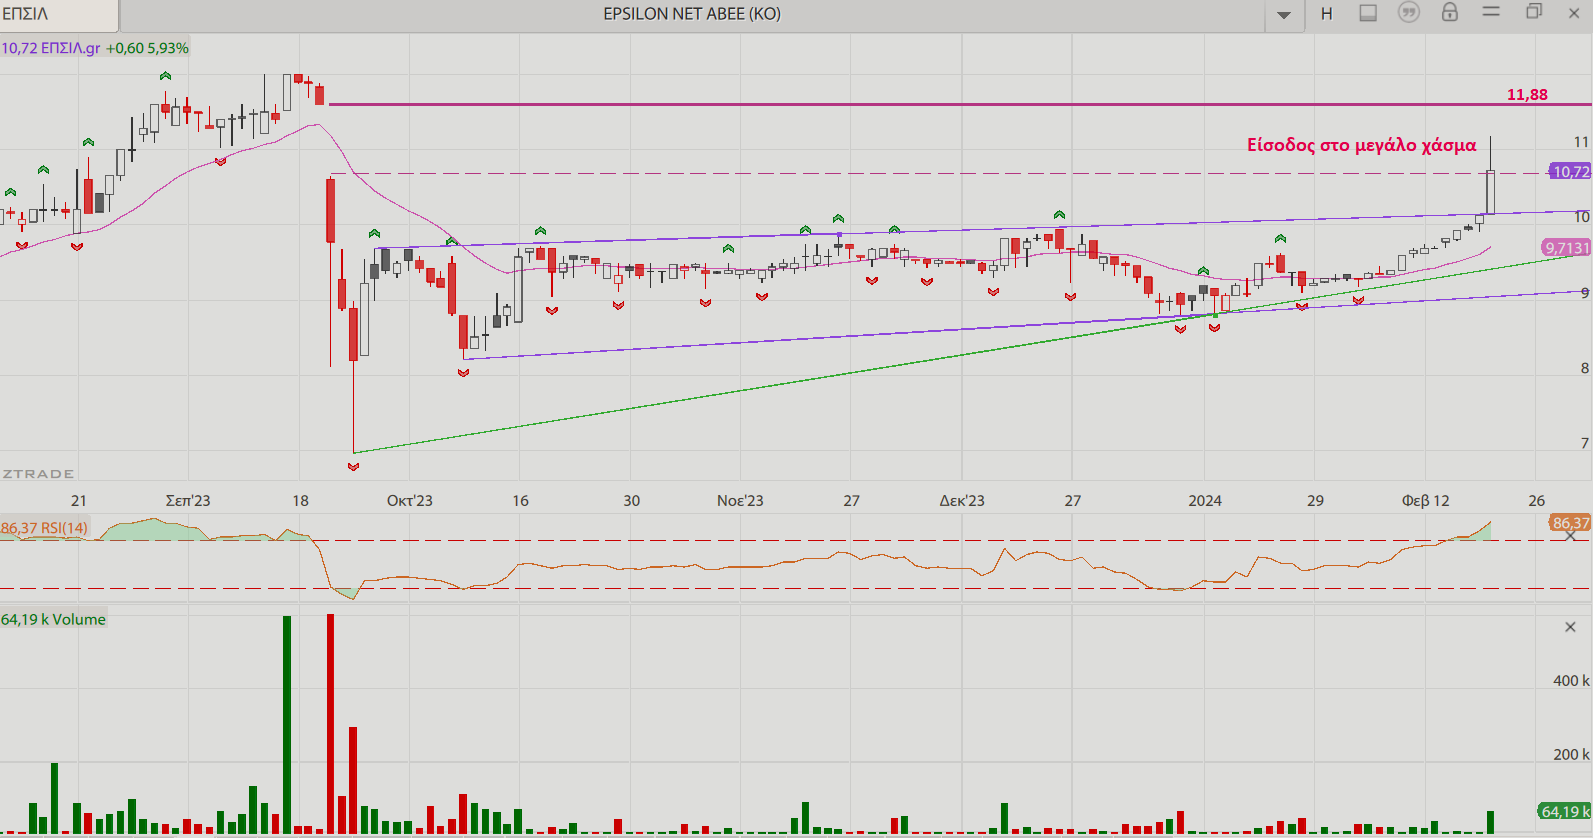Click the purple 10,72 current price tag
The image size is (1593, 838).
pos(1569,172)
